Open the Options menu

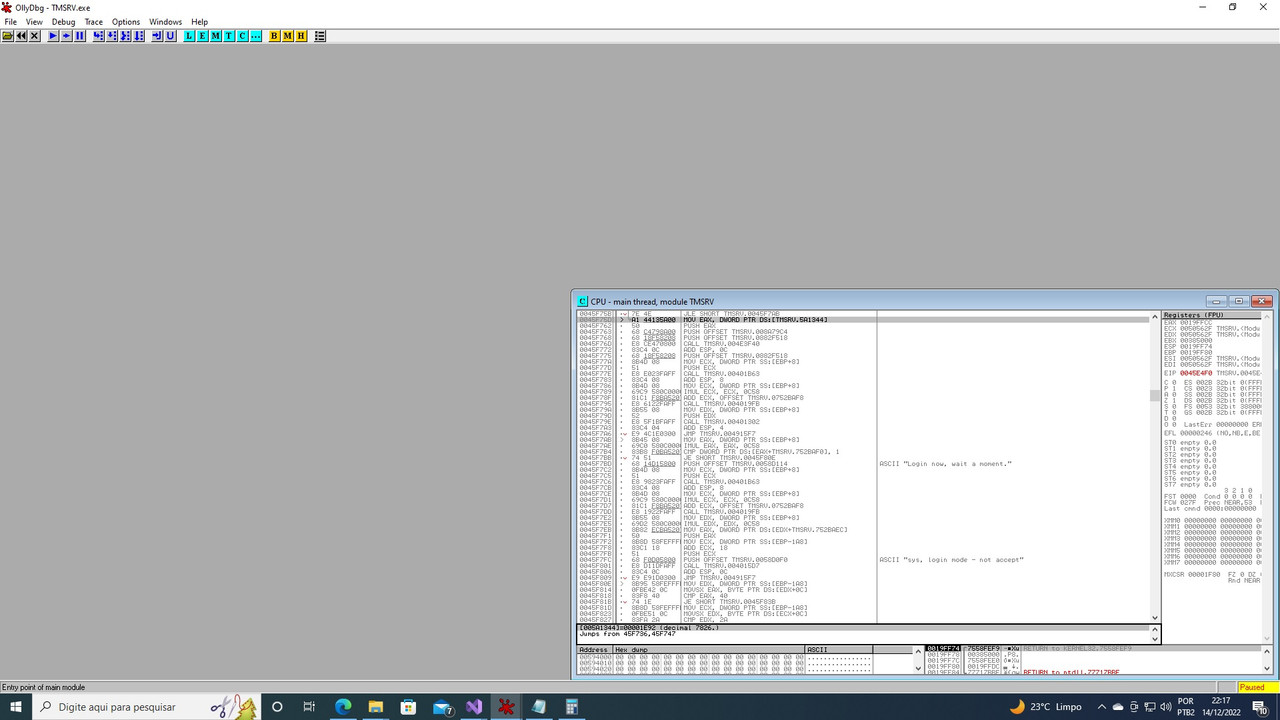click(126, 22)
